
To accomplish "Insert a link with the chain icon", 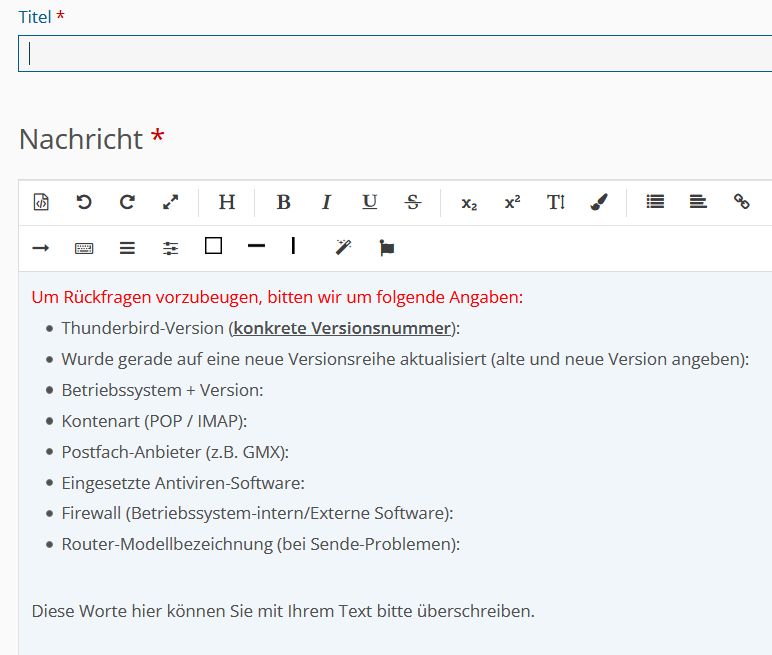I will click(742, 202).
